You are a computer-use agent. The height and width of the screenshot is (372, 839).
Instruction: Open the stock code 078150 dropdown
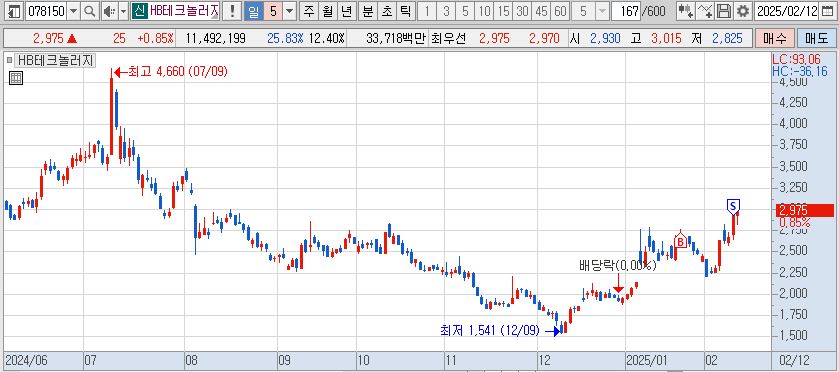tap(73, 11)
